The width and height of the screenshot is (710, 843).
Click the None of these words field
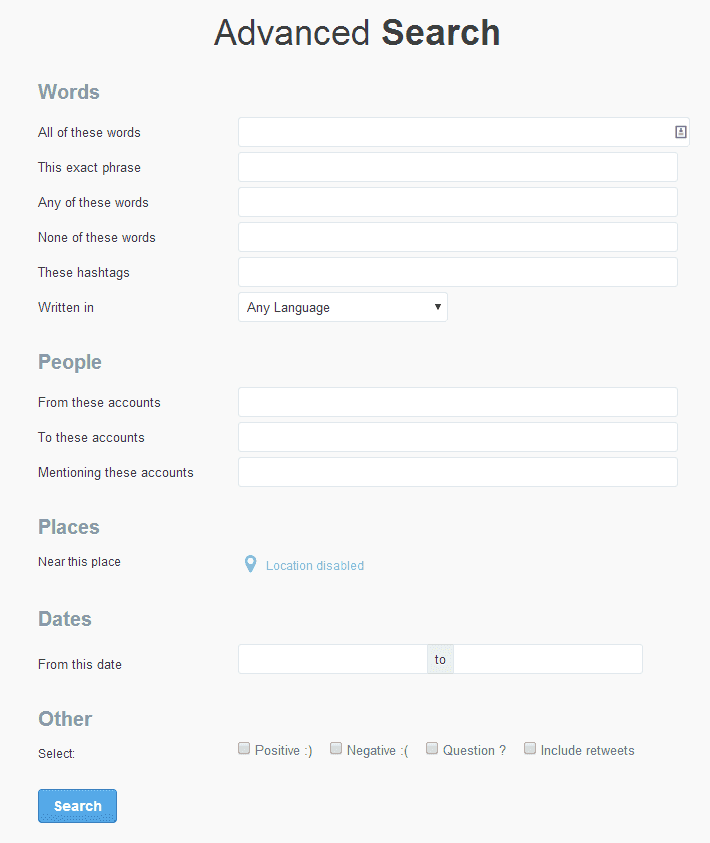click(x=458, y=237)
